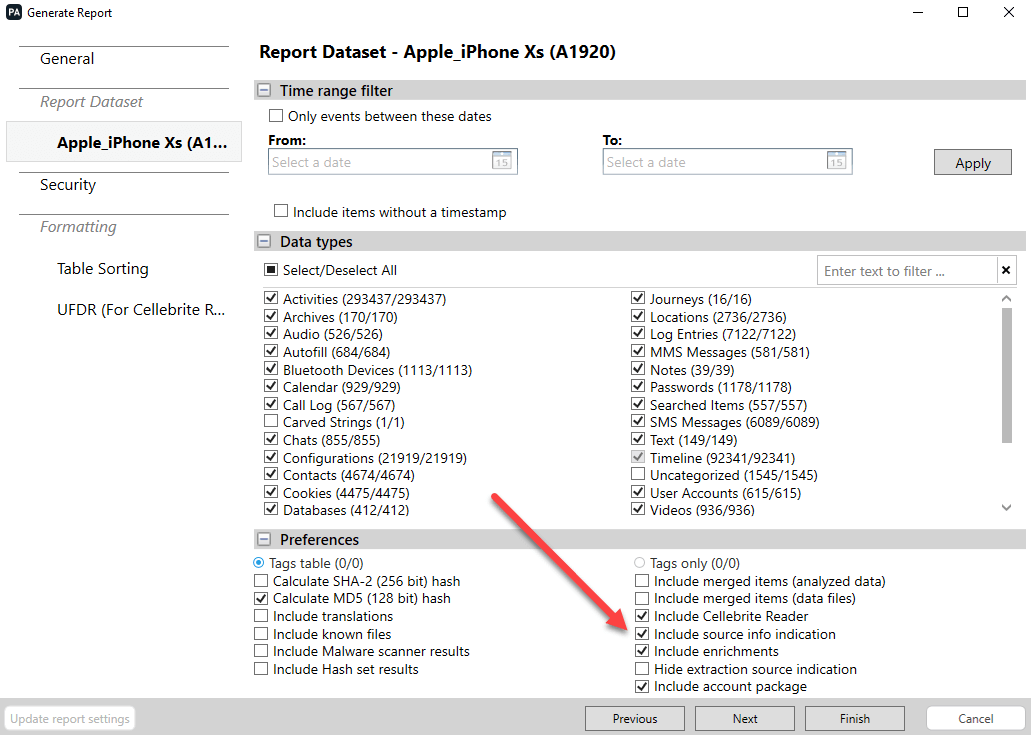This screenshot has width=1032, height=735.
Task: Check the Uncategorized data type
Action: (638, 474)
